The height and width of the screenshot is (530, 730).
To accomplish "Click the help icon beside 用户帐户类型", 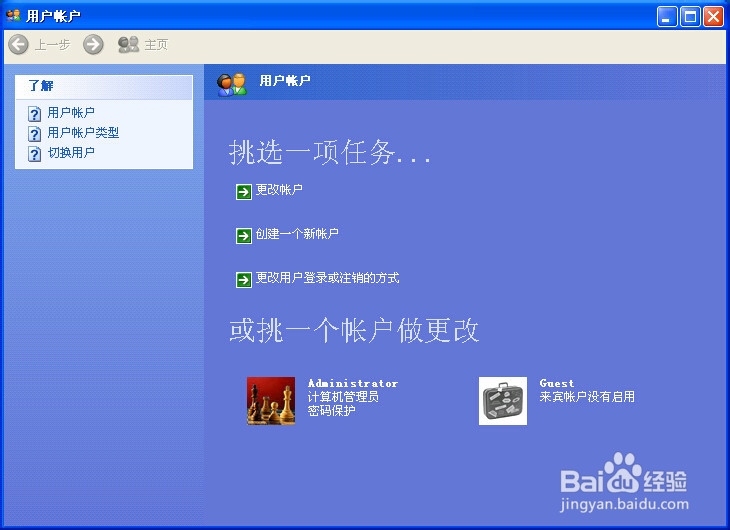I will 34,134.
